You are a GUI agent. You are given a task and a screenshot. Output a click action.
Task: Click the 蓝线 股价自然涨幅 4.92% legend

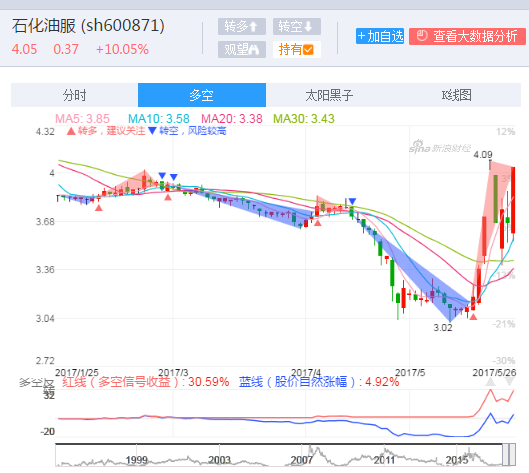pyautogui.click(x=319, y=382)
